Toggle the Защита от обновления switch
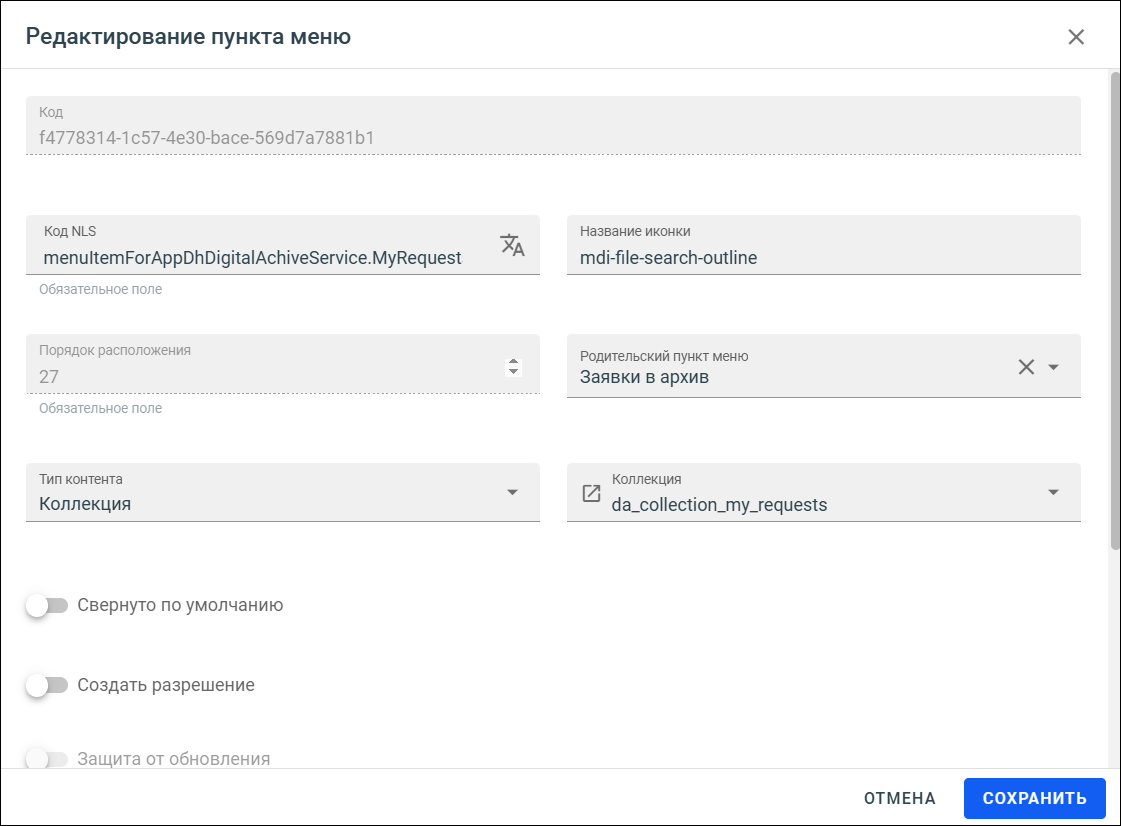 46,759
